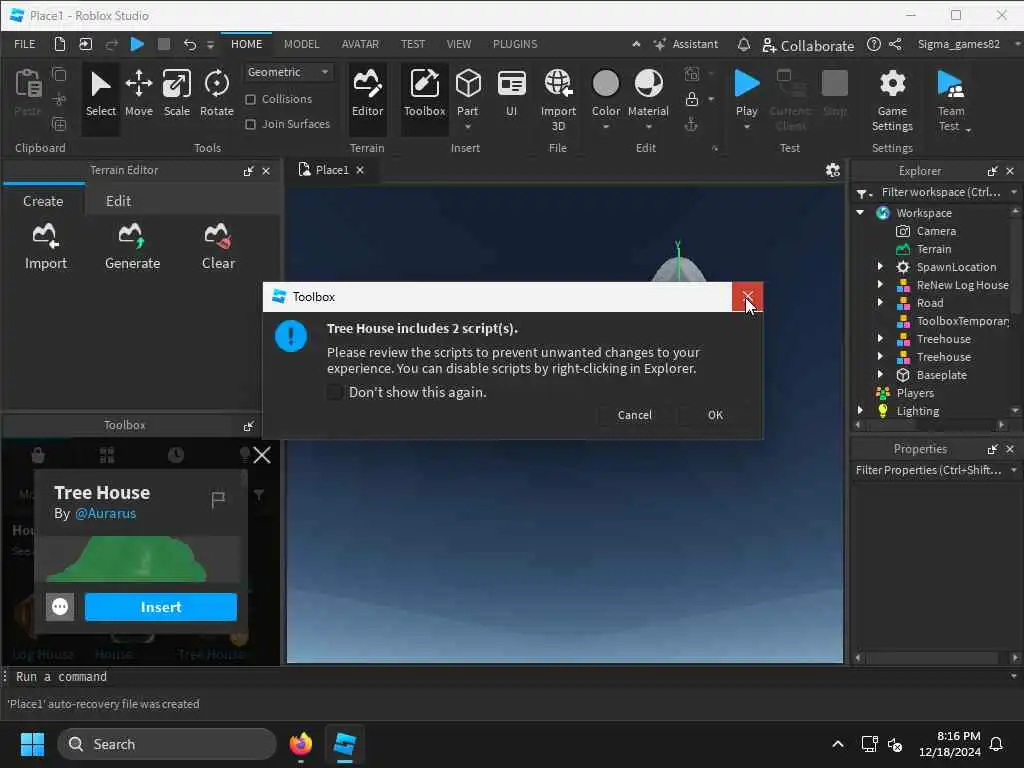Insert a new Part
1024x768 pixels.
[x=468, y=98]
